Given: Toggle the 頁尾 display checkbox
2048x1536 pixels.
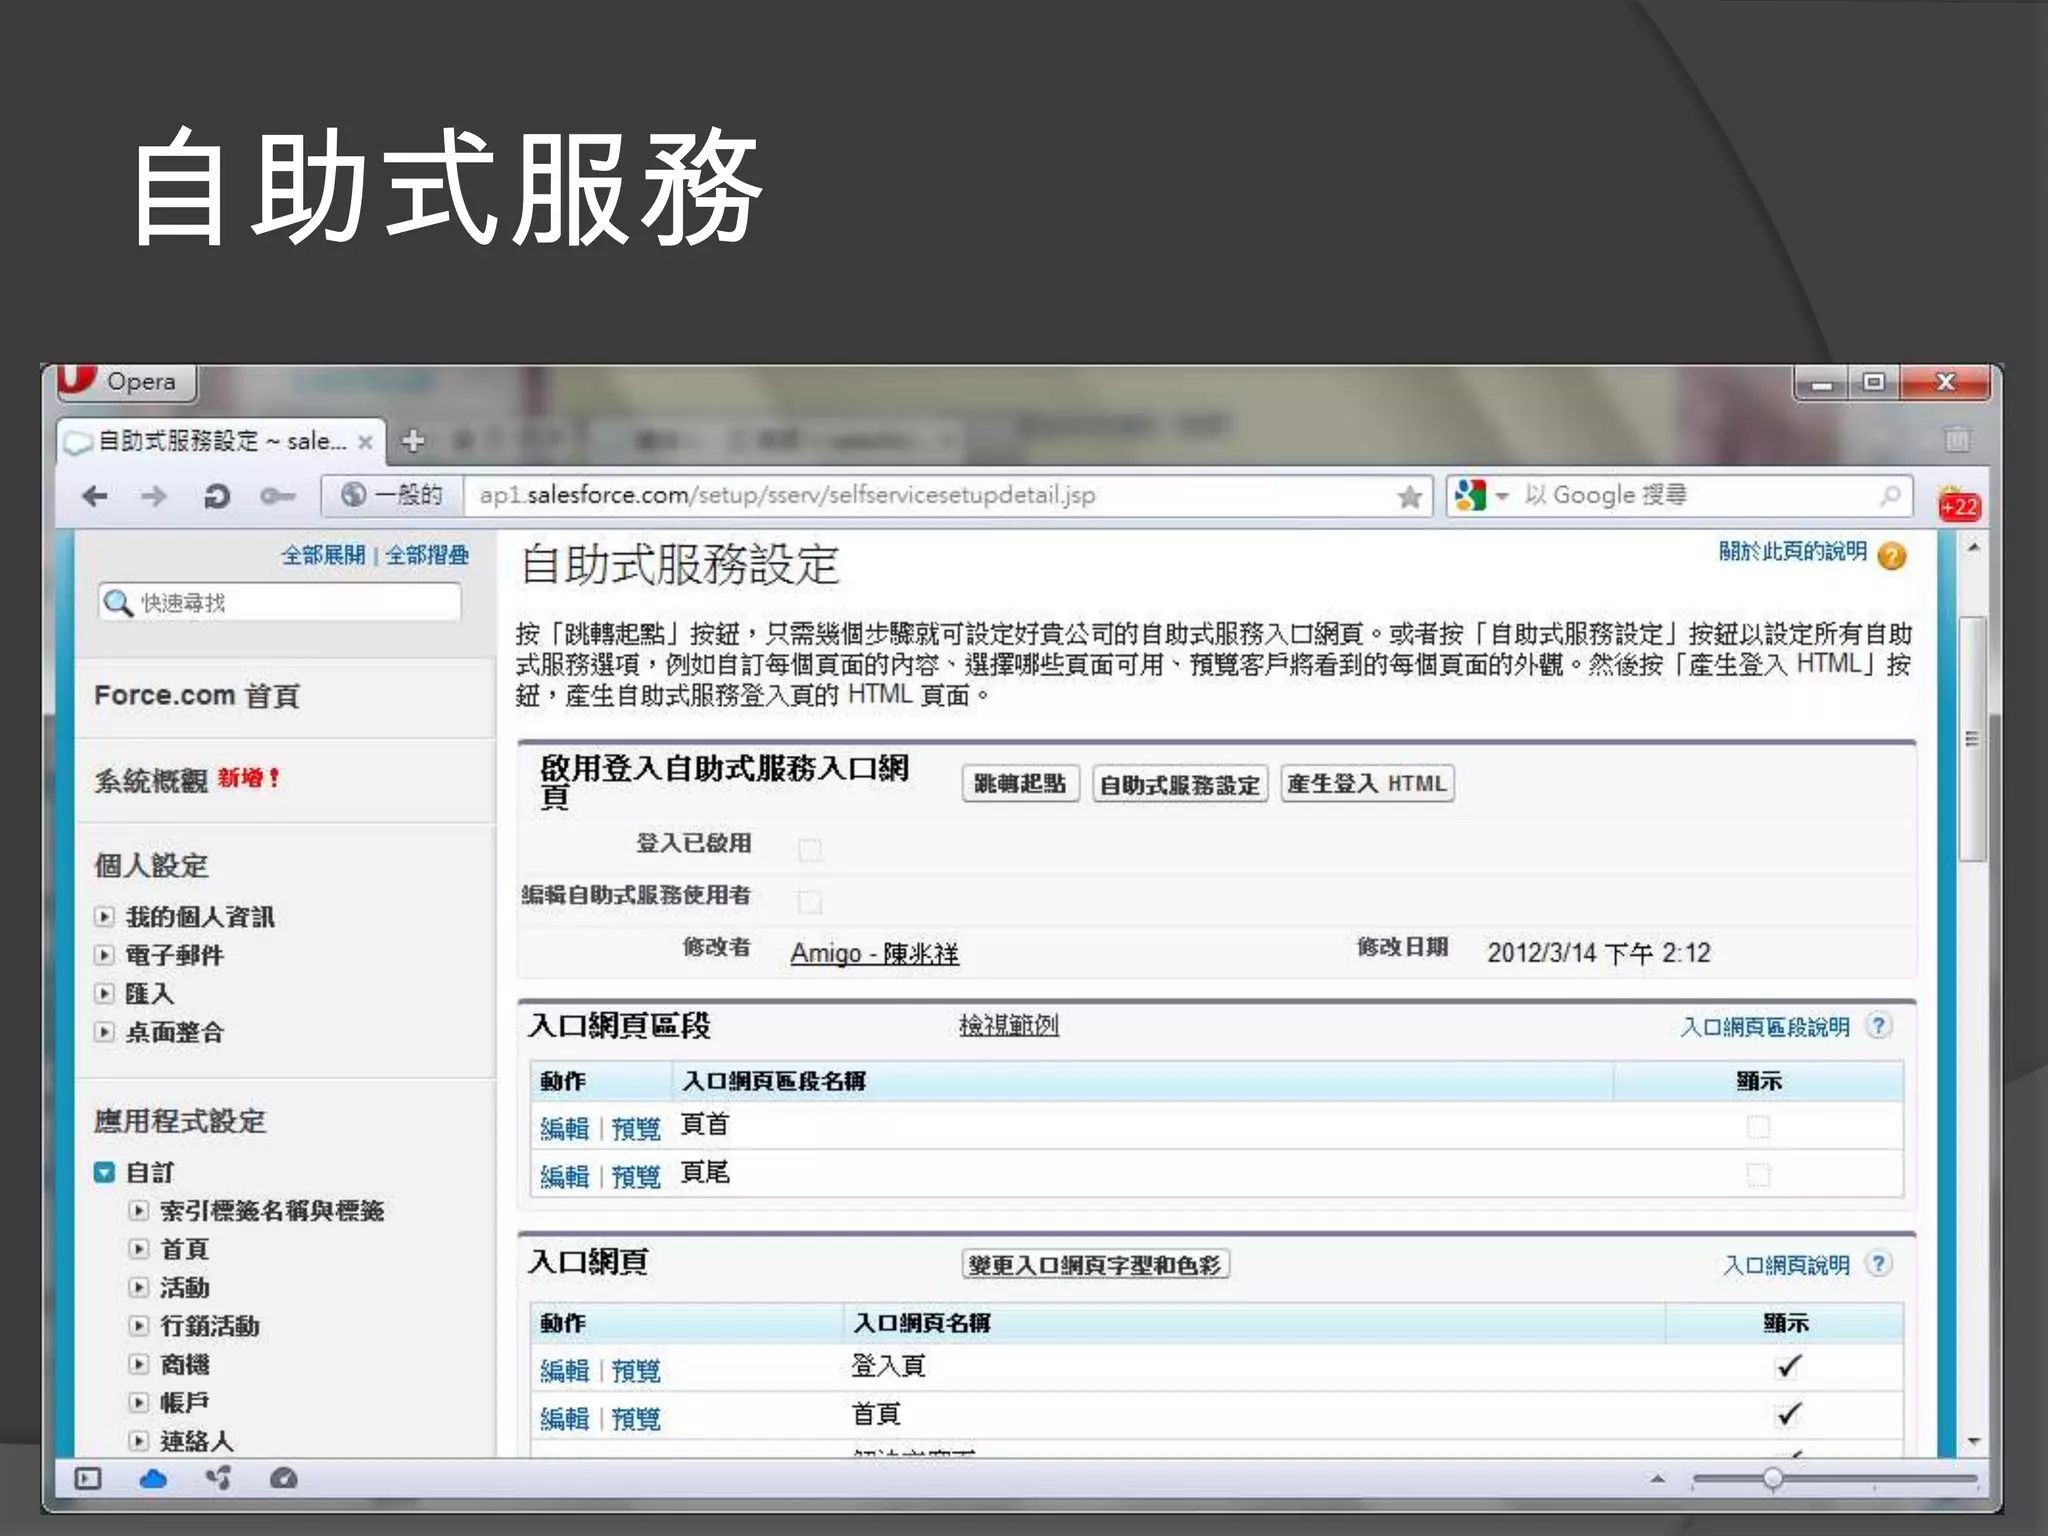Looking at the screenshot, I should (1758, 1174).
